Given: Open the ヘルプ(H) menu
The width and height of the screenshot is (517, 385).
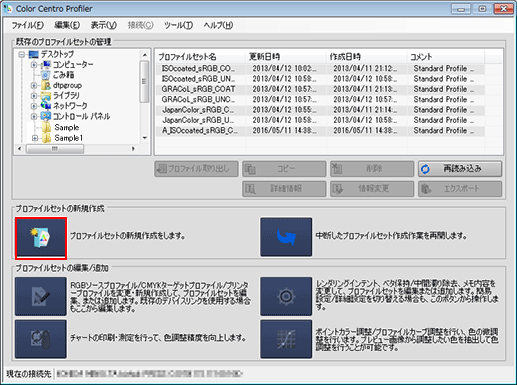Looking at the screenshot, I should coord(218,25).
